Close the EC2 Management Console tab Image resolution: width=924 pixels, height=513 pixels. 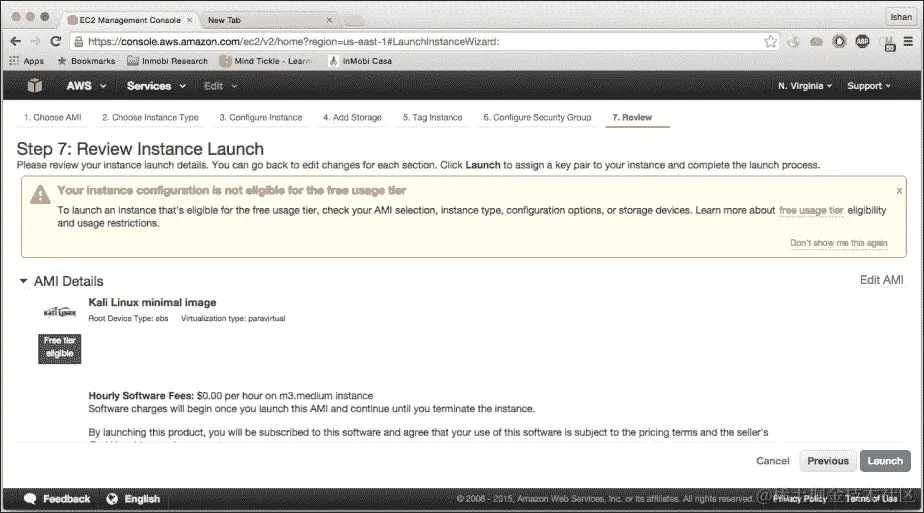click(x=189, y=20)
